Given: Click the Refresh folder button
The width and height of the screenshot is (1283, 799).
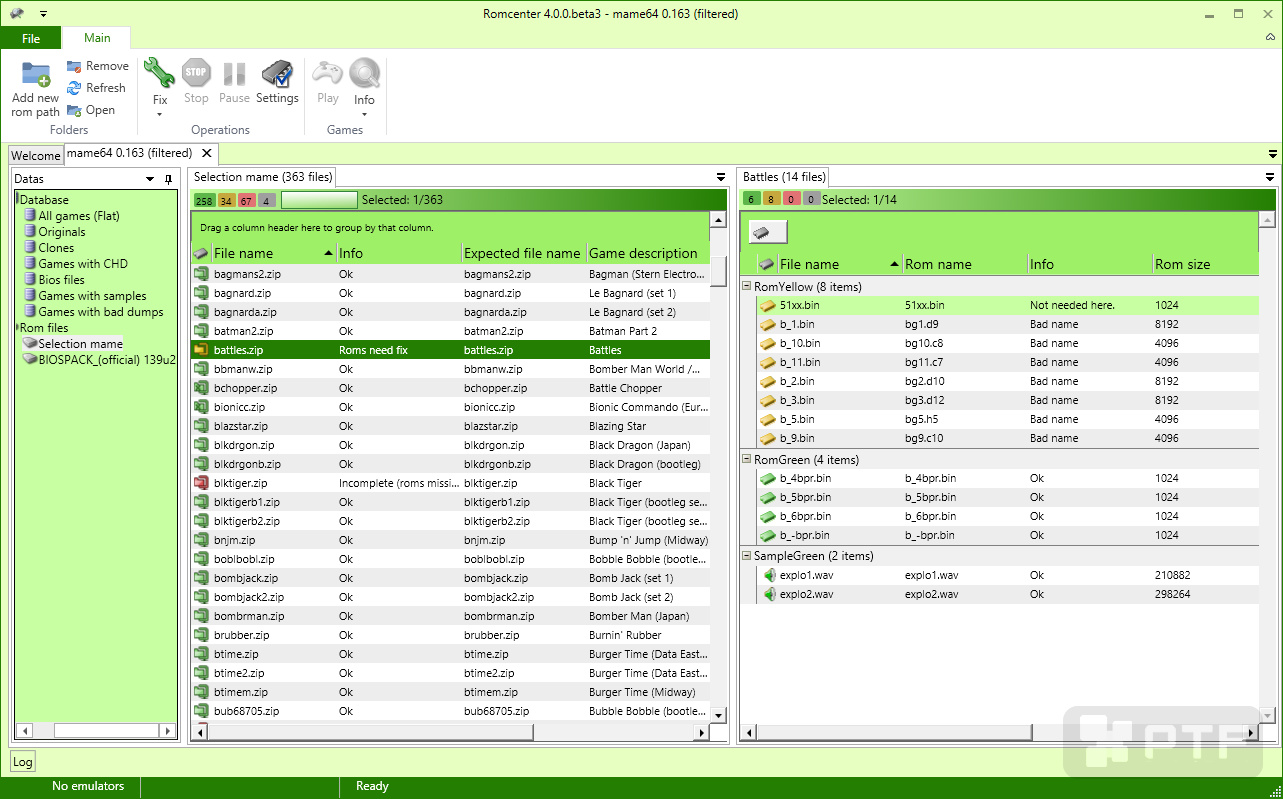Looking at the screenshot, I should pos(96,88).
